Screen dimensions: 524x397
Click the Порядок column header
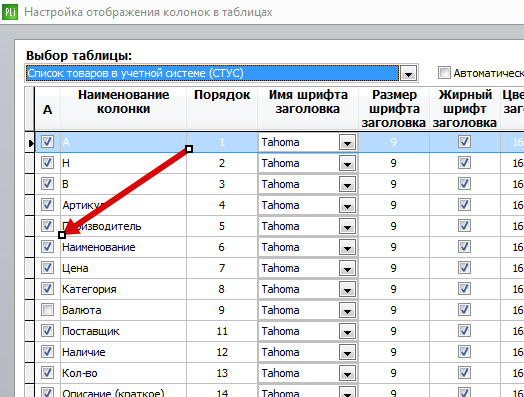coord(222,109)
